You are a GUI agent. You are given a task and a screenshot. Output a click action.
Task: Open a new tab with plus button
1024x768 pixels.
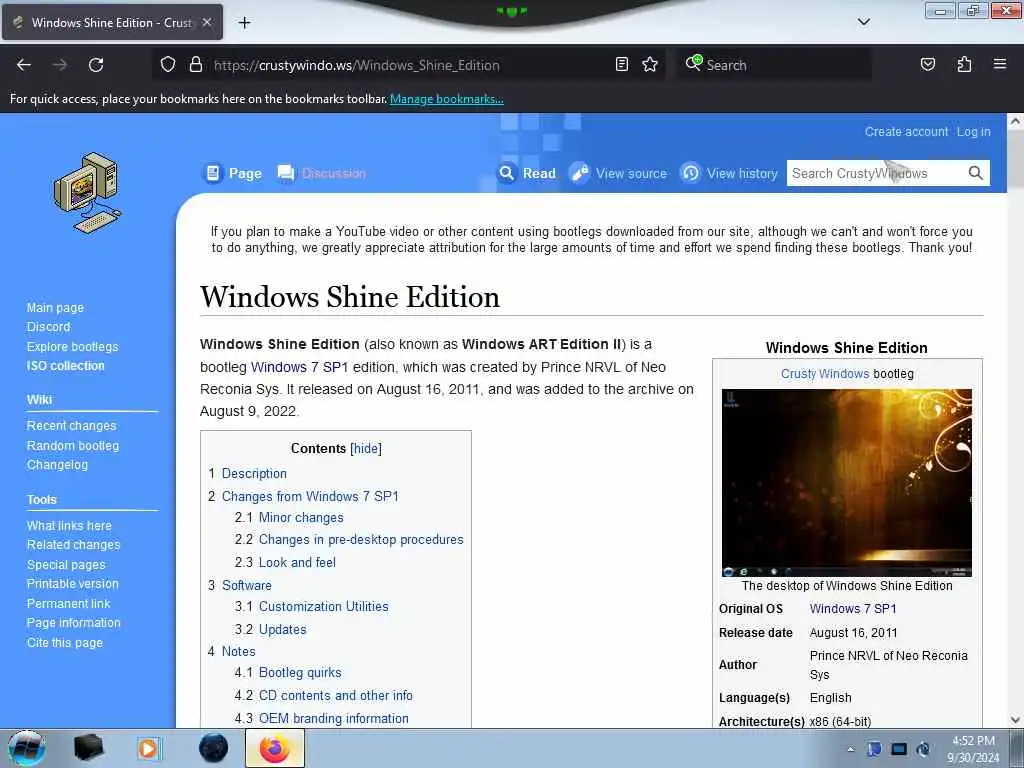[244, 23]
